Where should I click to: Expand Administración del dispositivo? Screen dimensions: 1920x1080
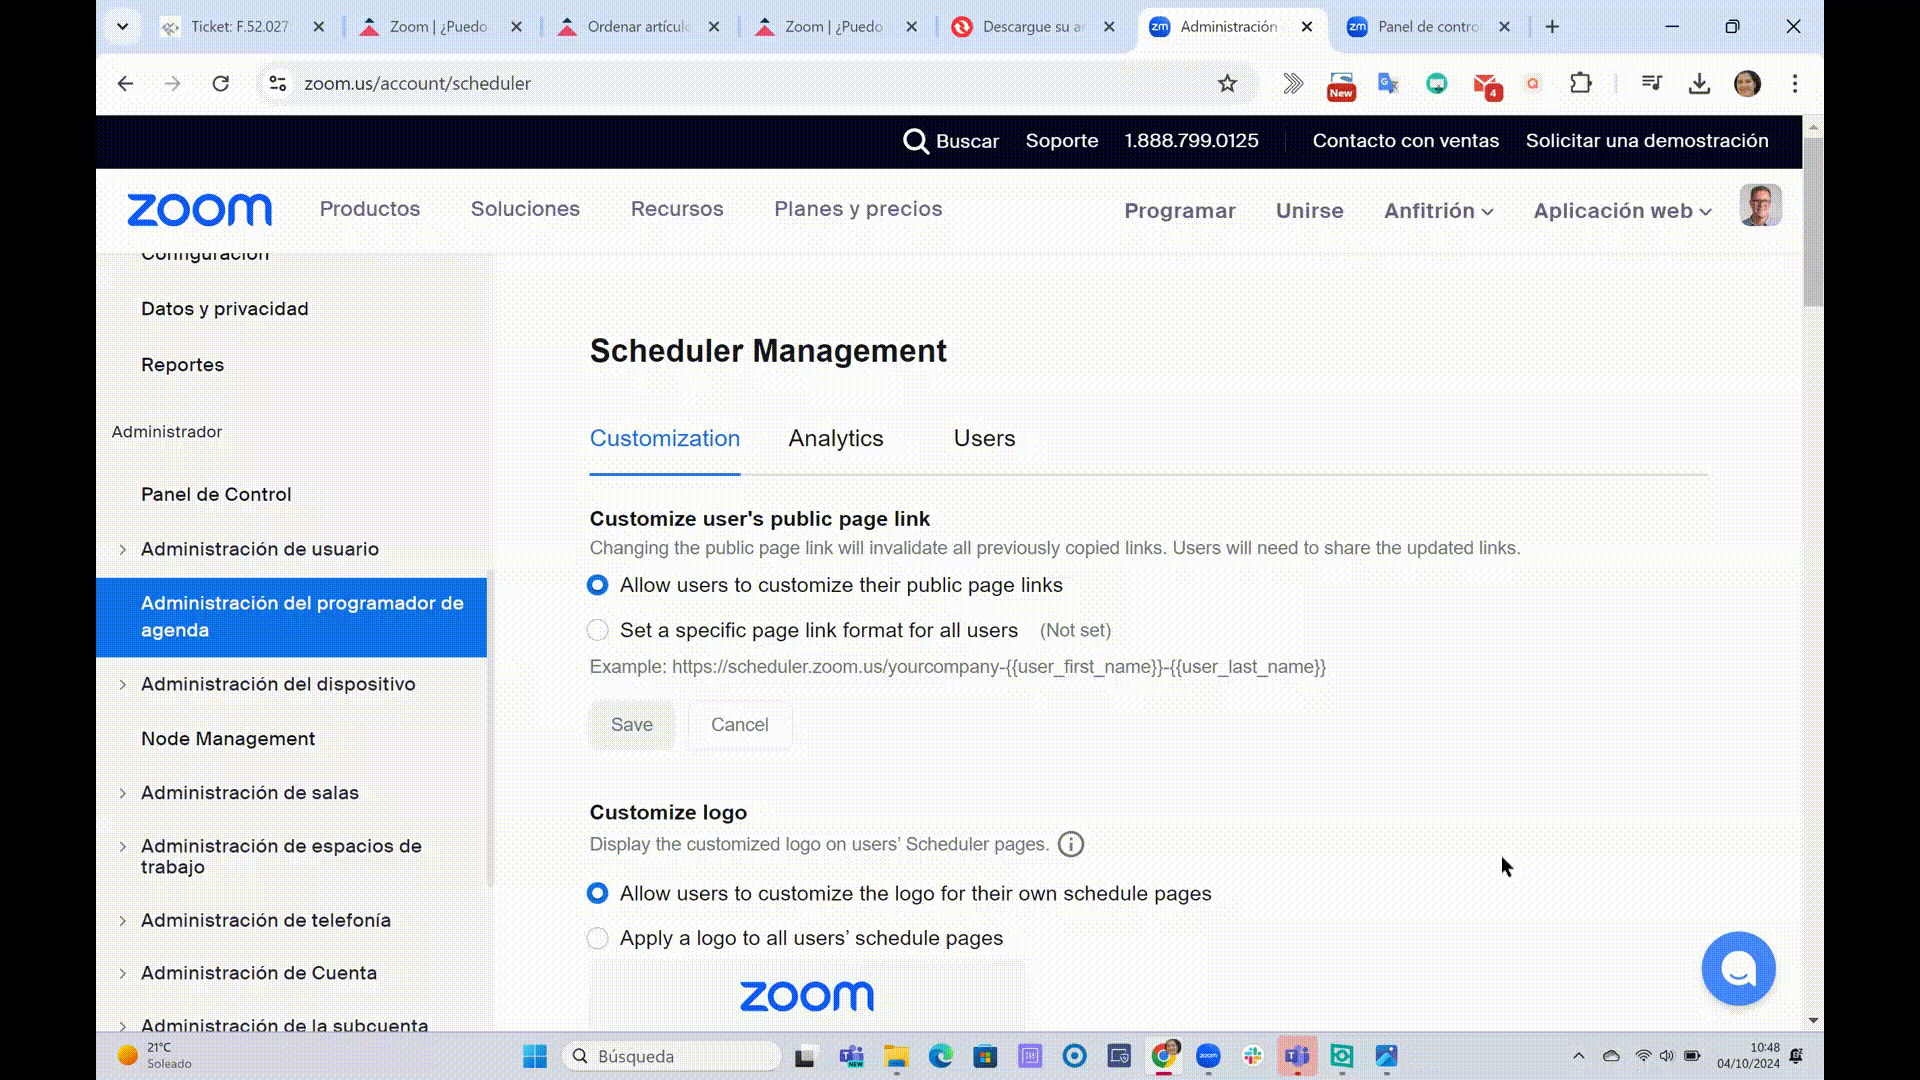tap(122, 685)
